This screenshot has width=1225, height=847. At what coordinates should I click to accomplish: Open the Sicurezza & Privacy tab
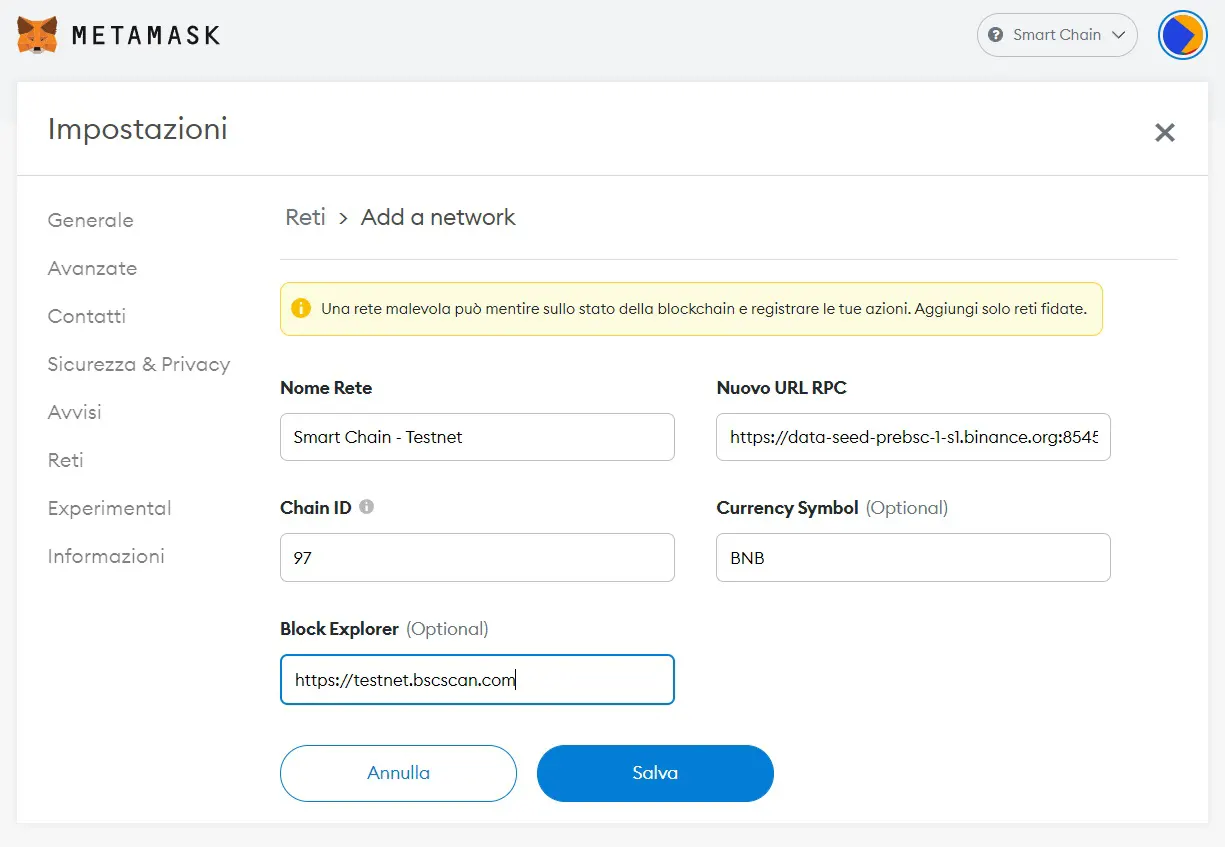click(139, 364)
